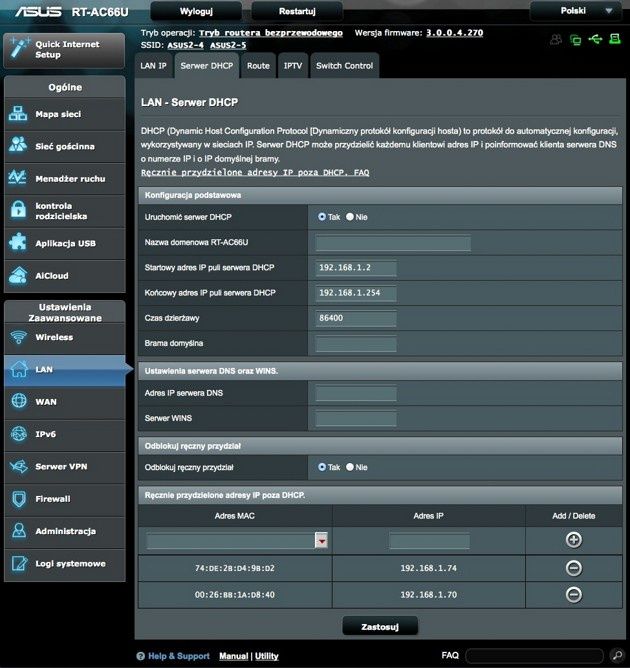
Task: Focus Adres IP serwera DNS field
Action: (x=356, y=393)
